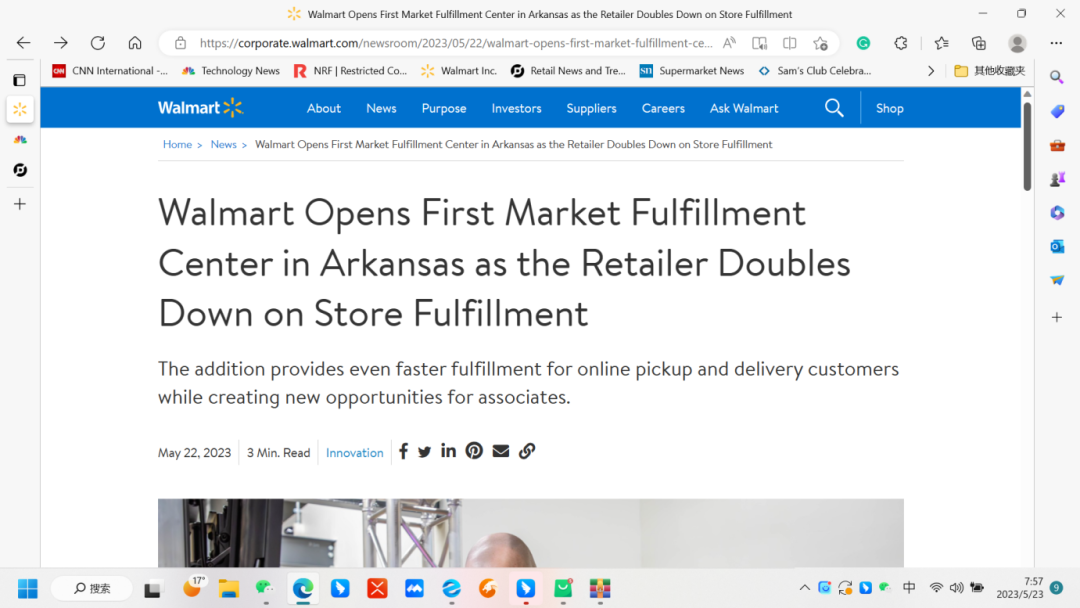Screen dimensions: 1080x608
Task: Open the Careers menu item
Action: pyautogui.click(x=663, y=108)
